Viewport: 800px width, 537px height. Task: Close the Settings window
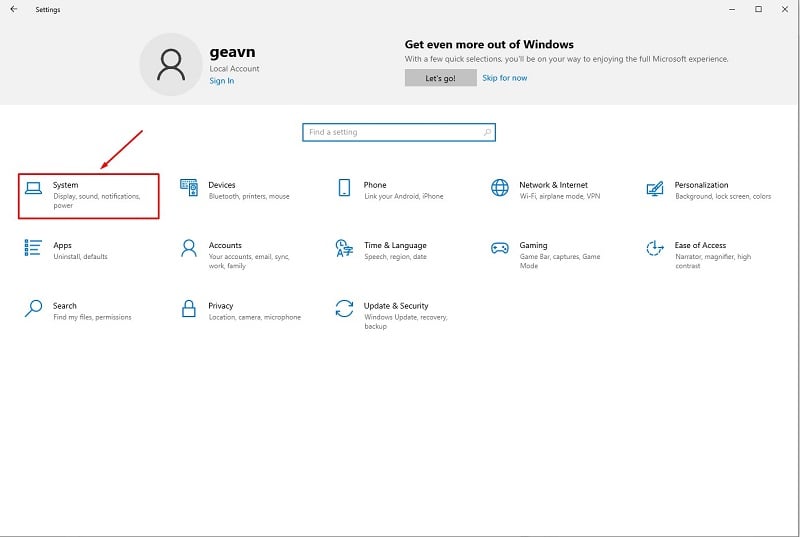785,9
